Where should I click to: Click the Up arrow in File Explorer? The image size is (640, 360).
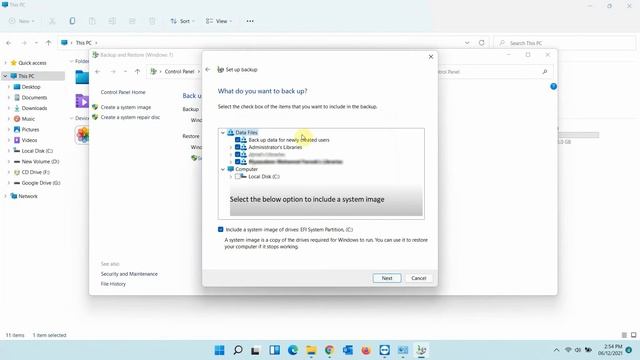(49, 43)
